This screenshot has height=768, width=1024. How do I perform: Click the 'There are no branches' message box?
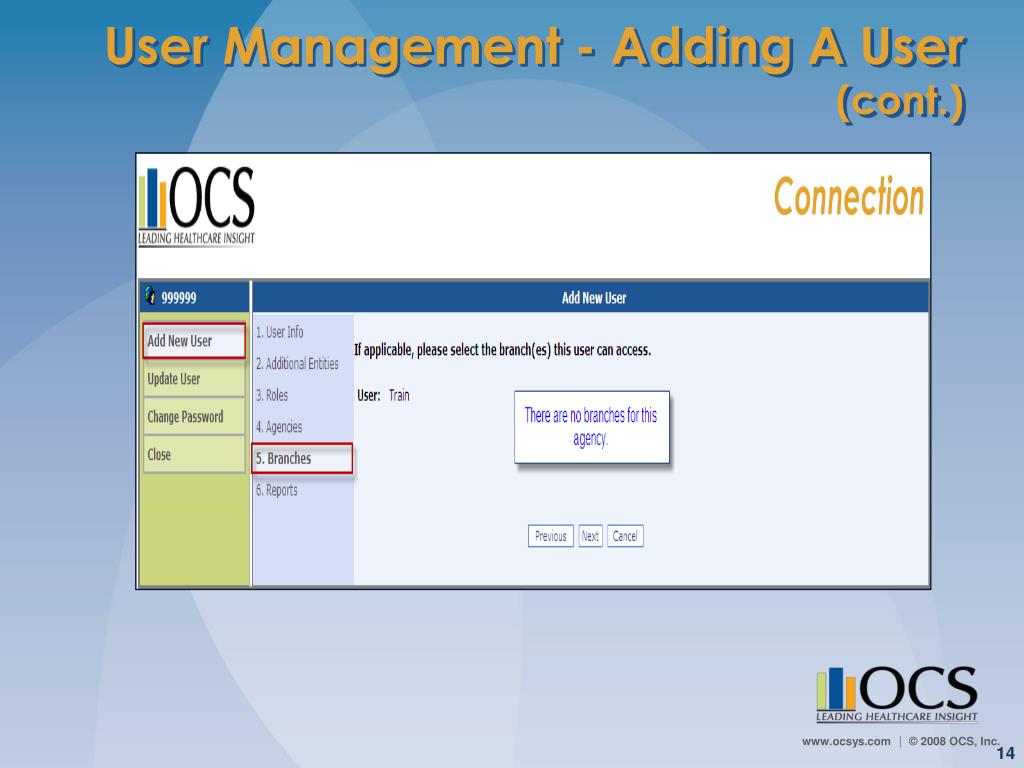click(592, 427)
